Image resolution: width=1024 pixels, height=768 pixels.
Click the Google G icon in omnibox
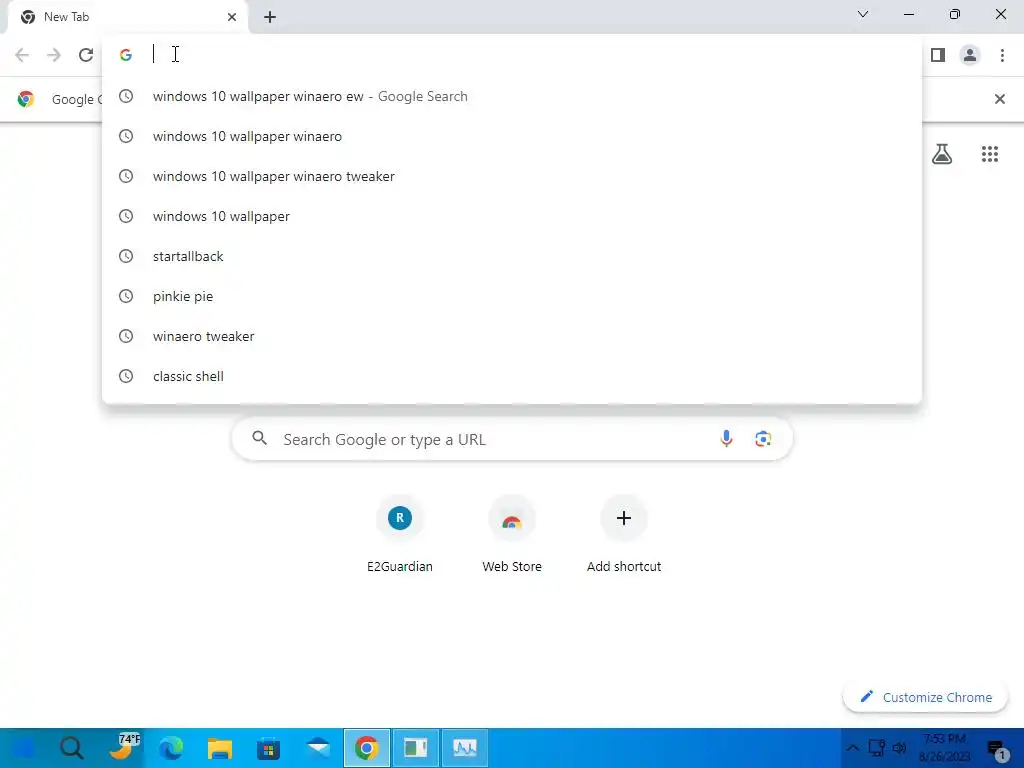(126, 55)
